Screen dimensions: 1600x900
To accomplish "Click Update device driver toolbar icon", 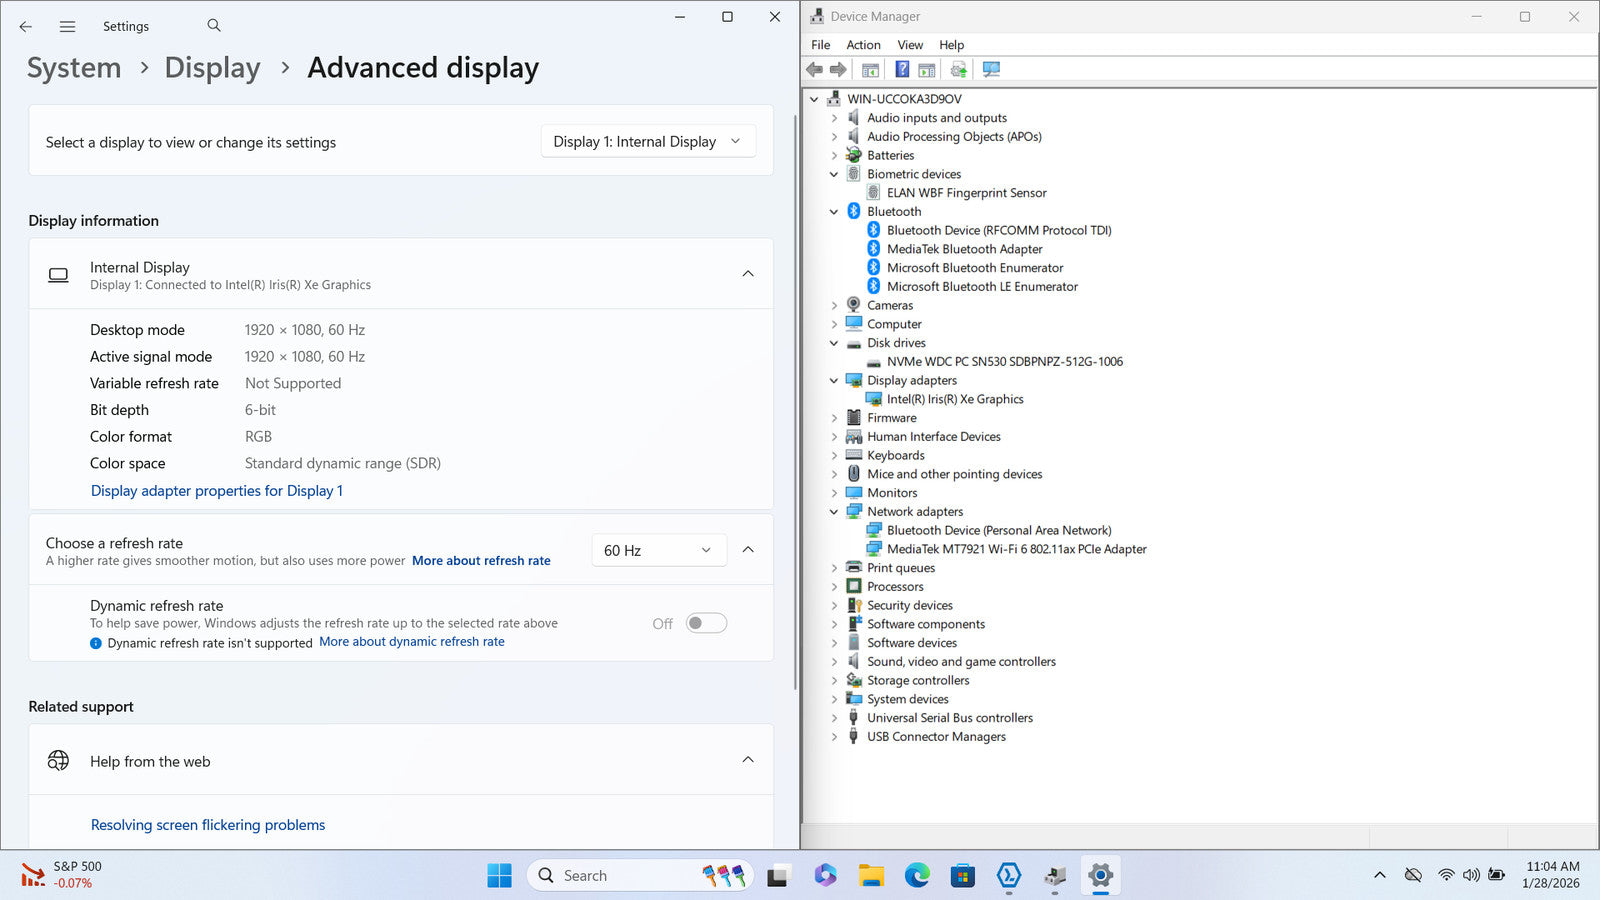I will click(958, 69).
